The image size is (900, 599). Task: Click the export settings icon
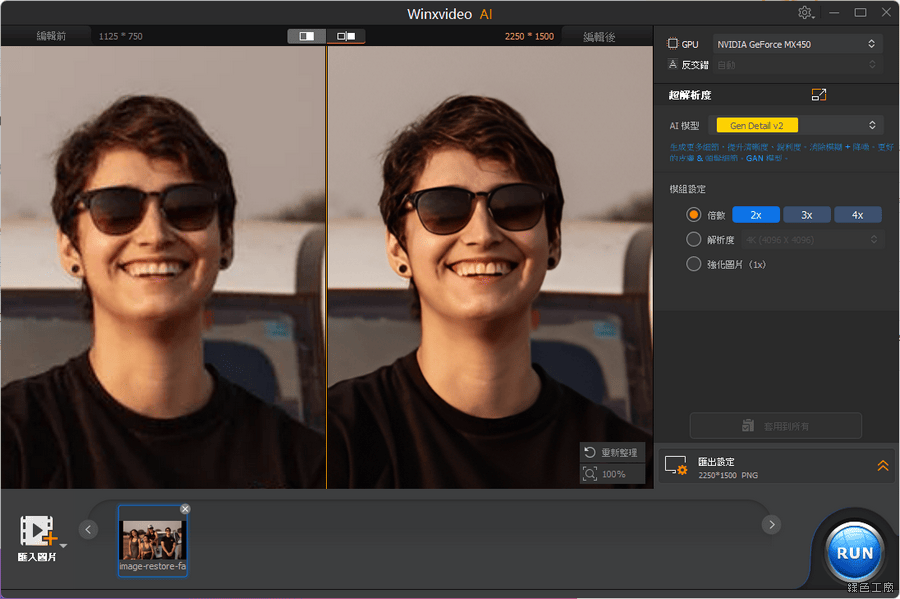coord(676,466)
